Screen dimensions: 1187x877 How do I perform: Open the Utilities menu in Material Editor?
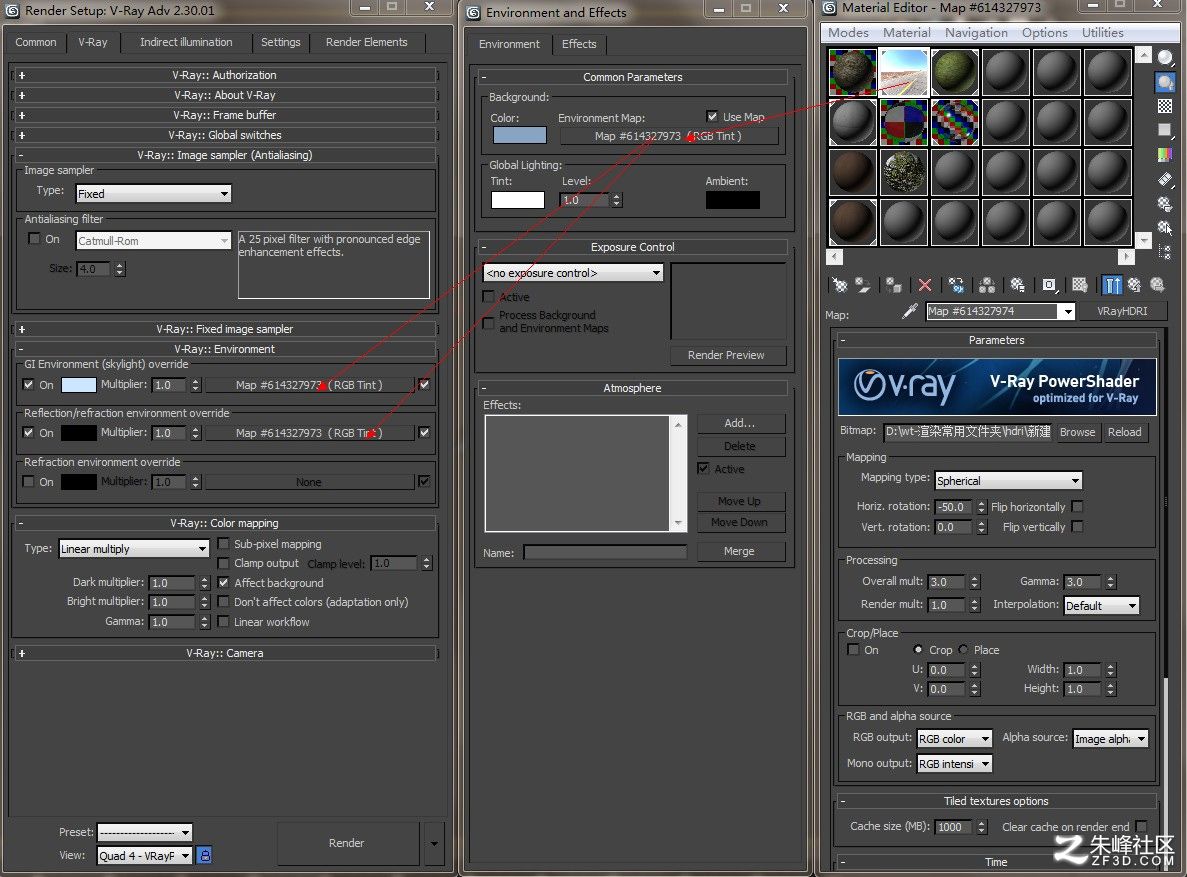click(x=1102, y=33)
